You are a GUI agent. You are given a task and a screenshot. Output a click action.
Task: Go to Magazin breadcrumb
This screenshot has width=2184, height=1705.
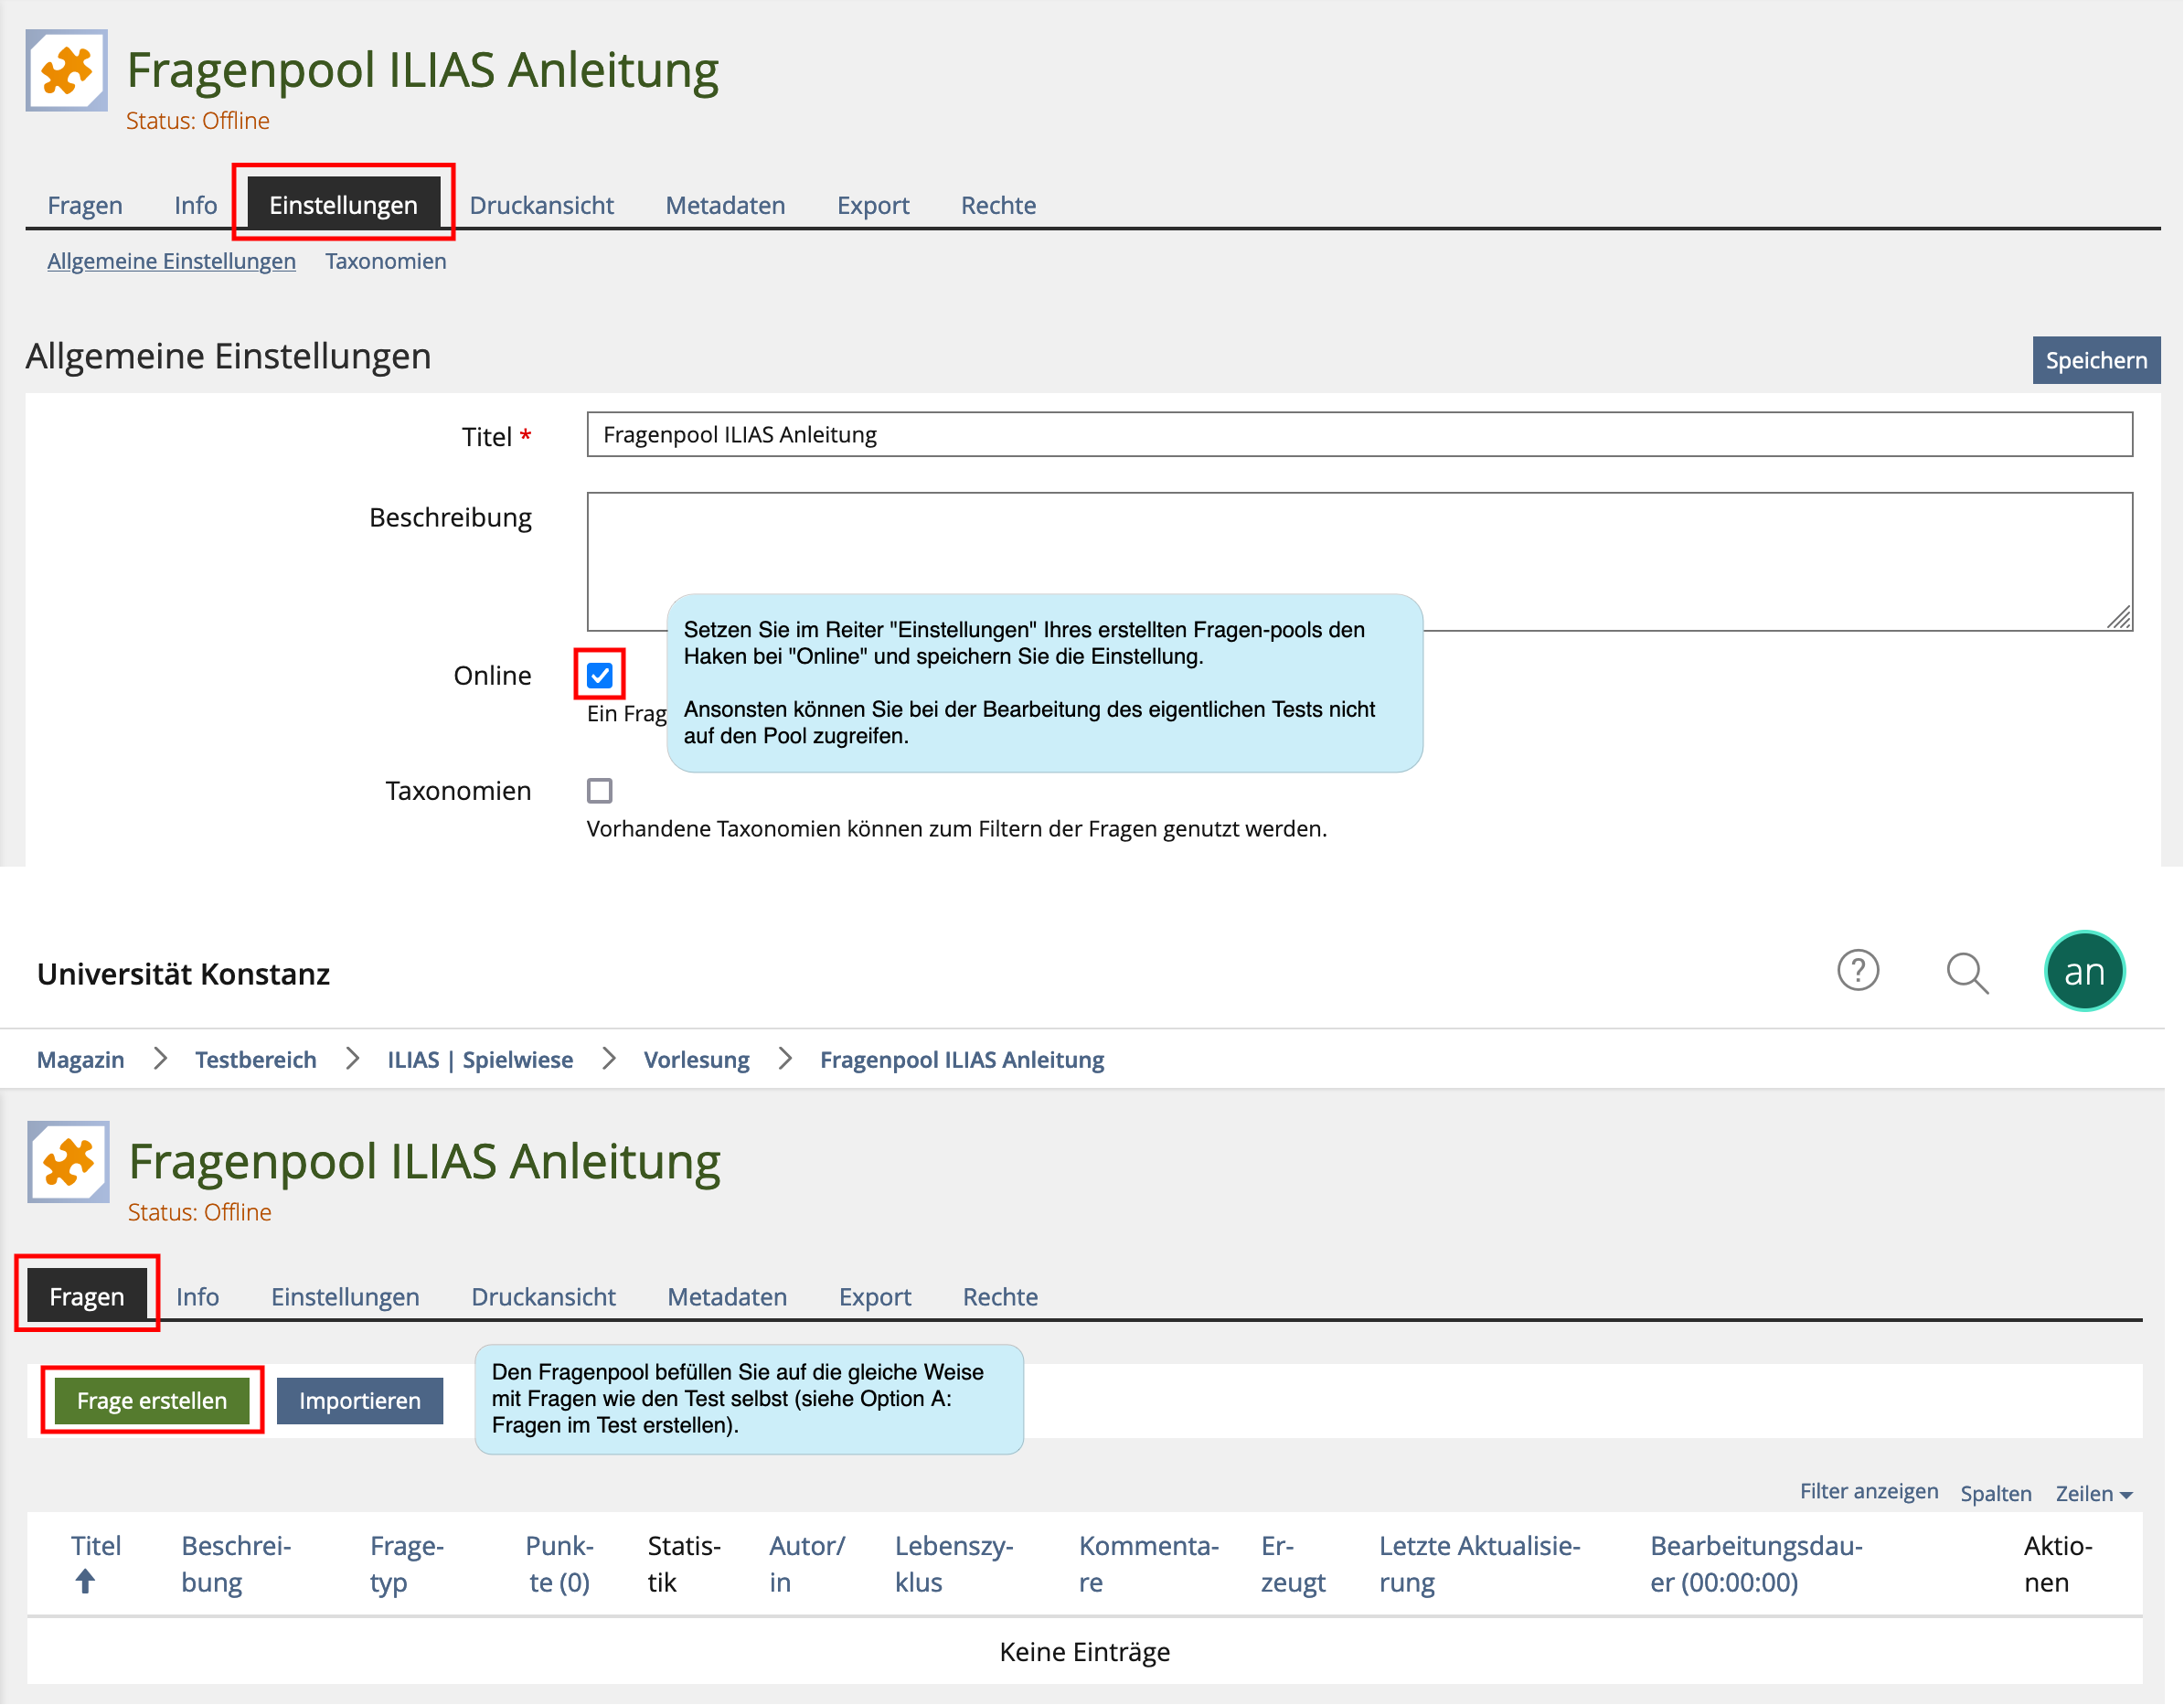point(81,1060)
